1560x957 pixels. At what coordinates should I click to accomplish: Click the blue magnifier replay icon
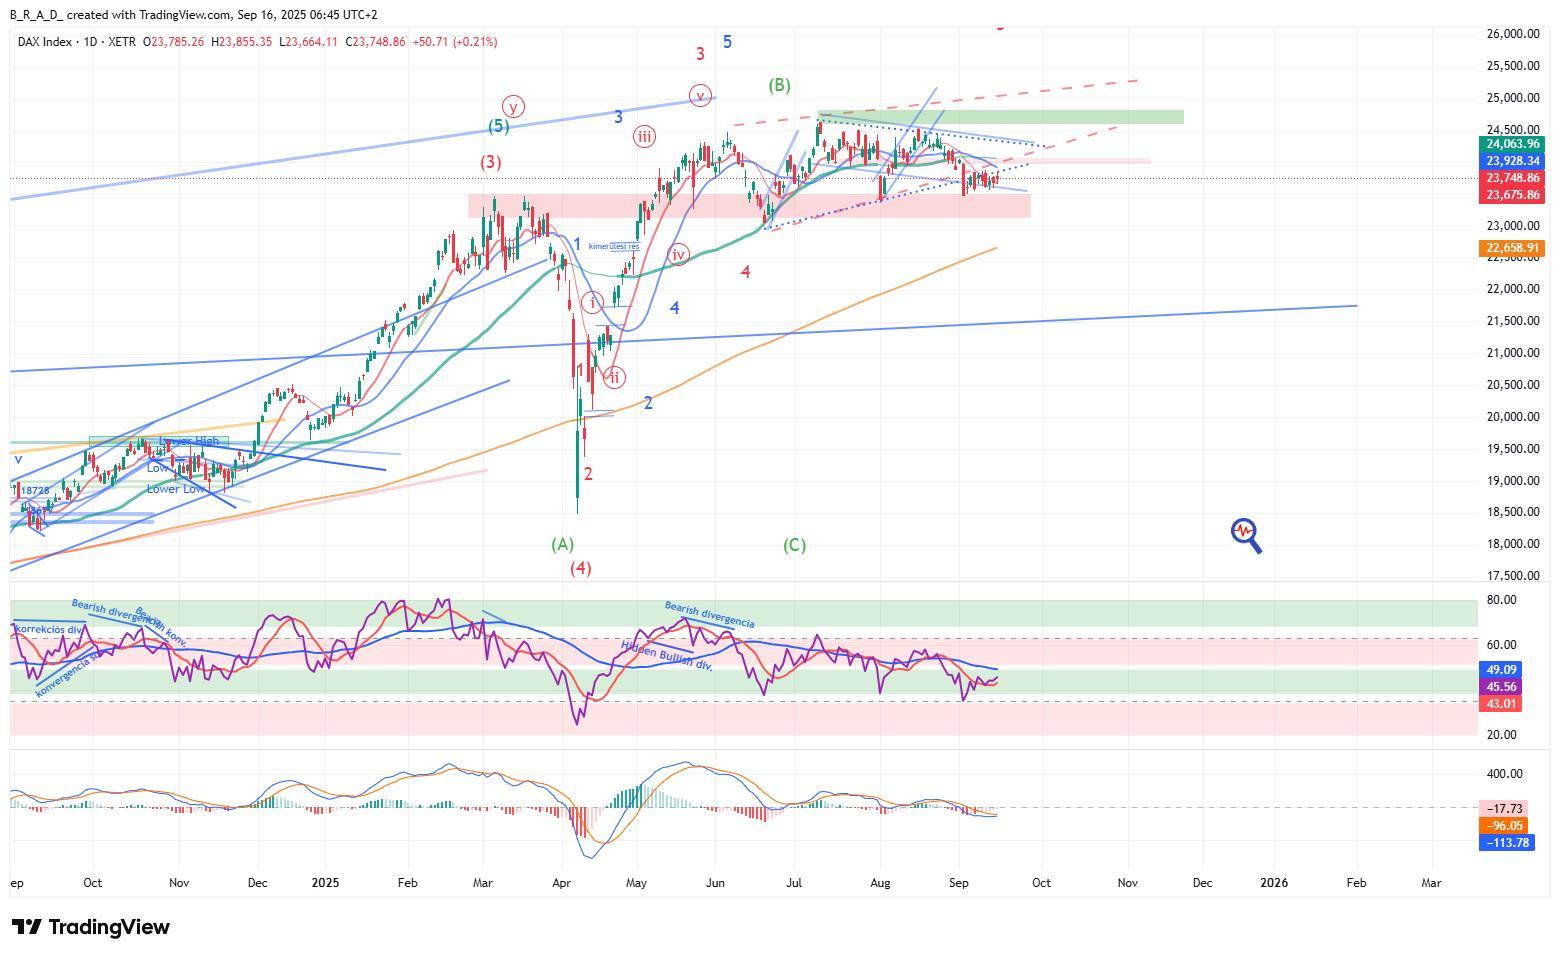[x=1246, y=535]
